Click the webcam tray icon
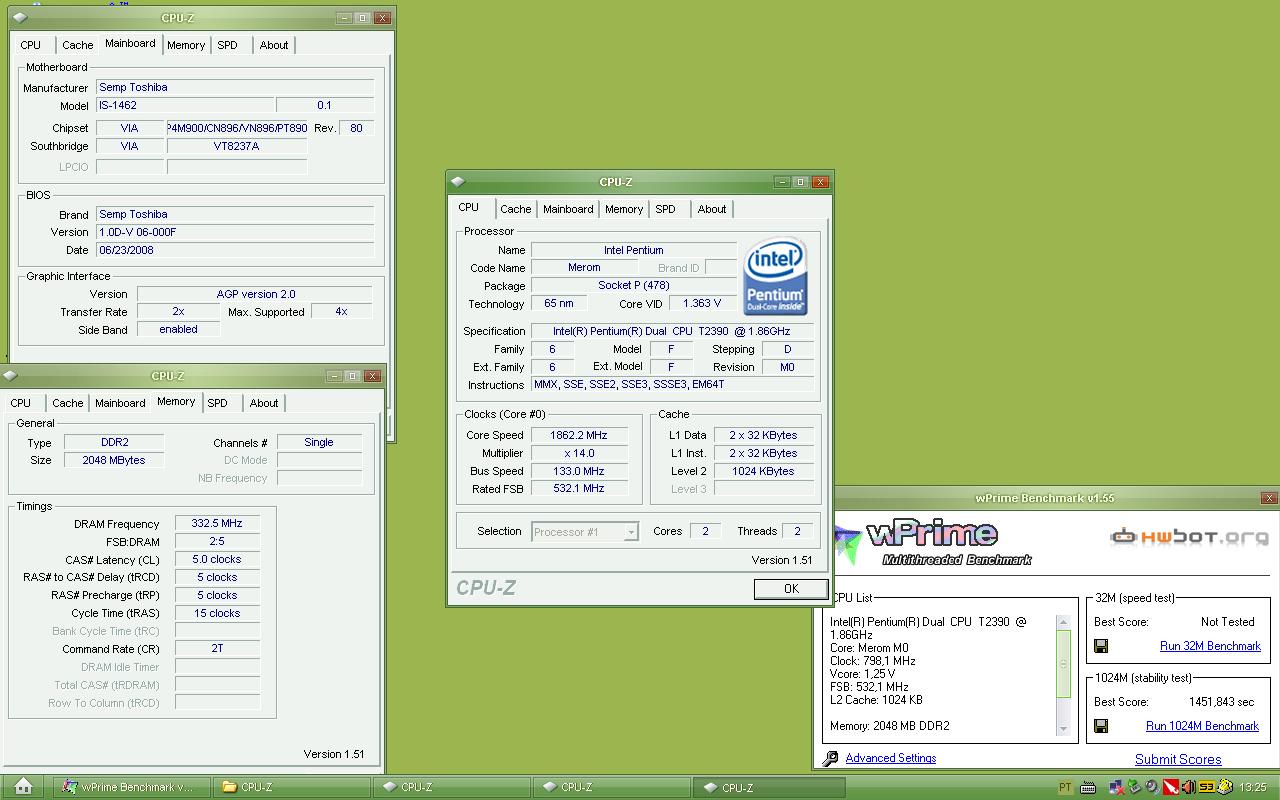 (1152, 787)
